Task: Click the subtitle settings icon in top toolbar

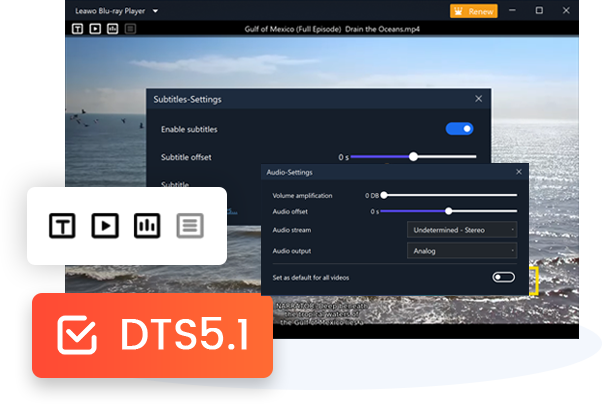Action: (x=78, y=29)
